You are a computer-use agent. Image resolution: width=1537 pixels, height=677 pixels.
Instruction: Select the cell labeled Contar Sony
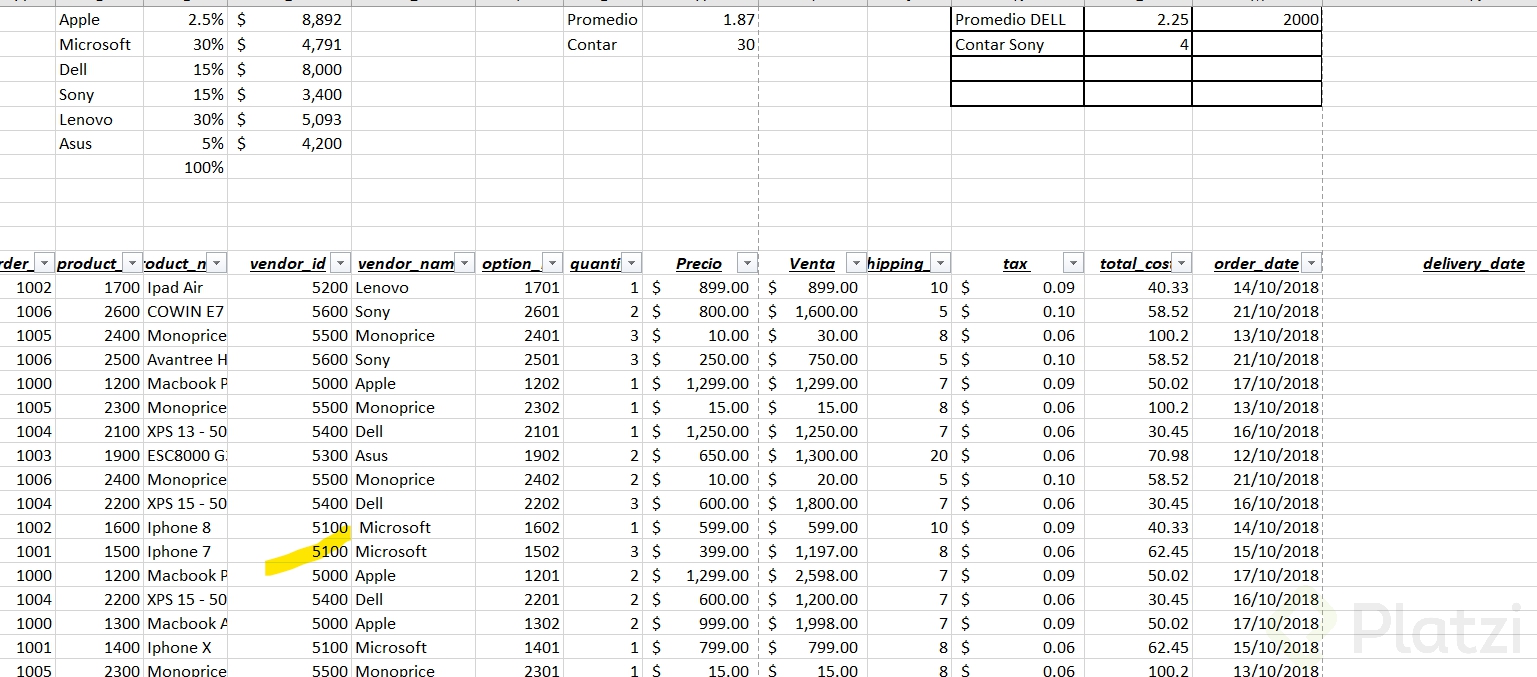point(1017,44)
